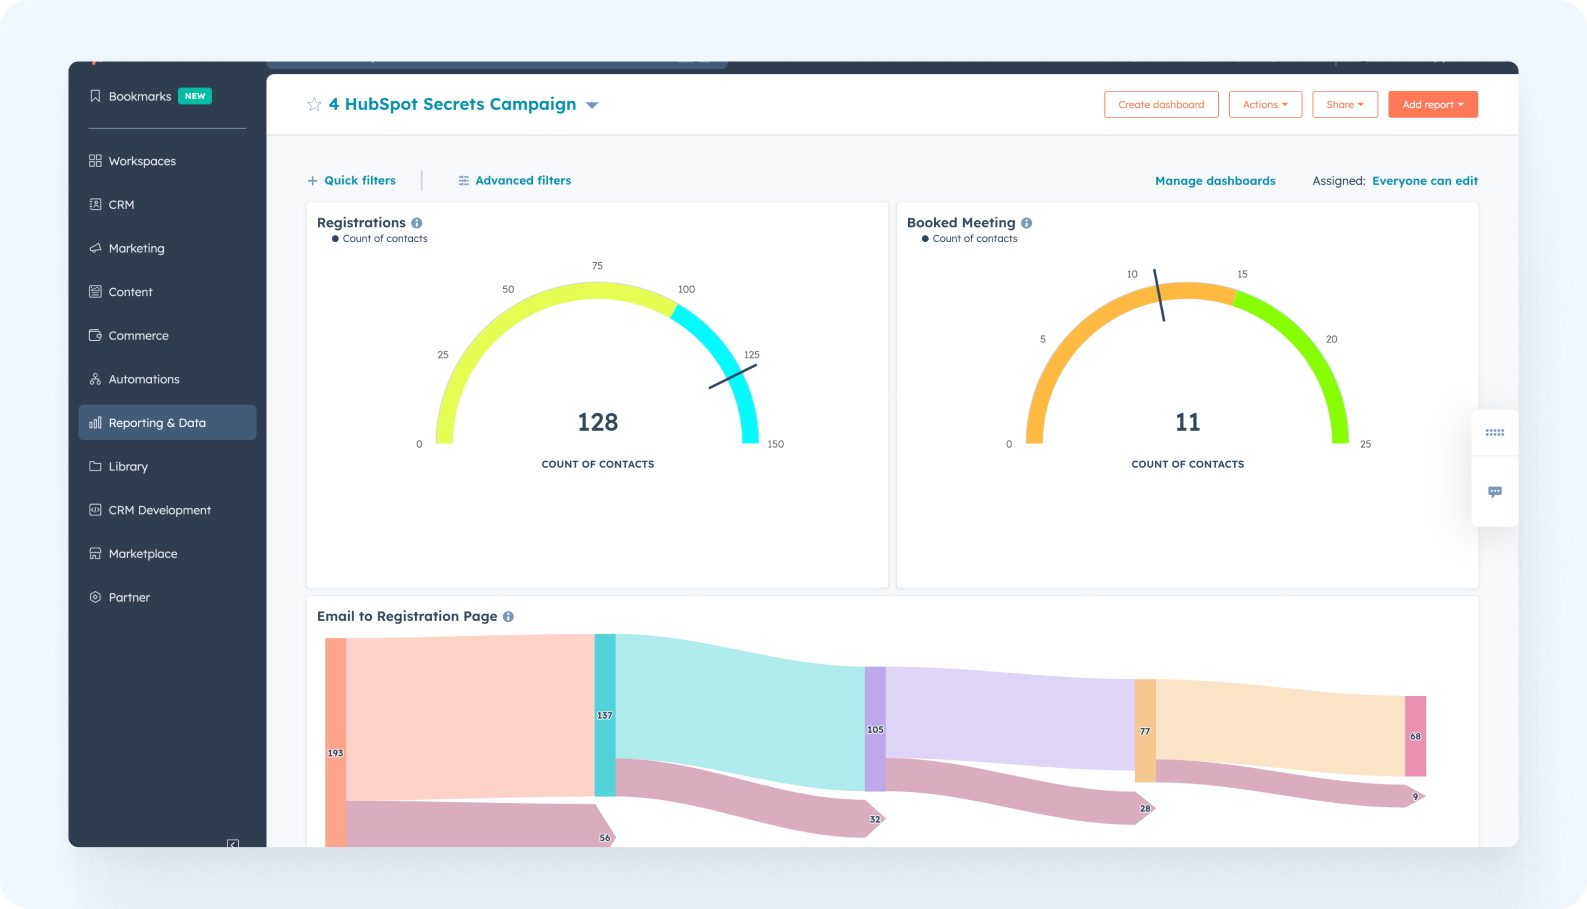The image size is (1587, 909).
Task: Select Reporting & Data menu item
Action: 167,423
